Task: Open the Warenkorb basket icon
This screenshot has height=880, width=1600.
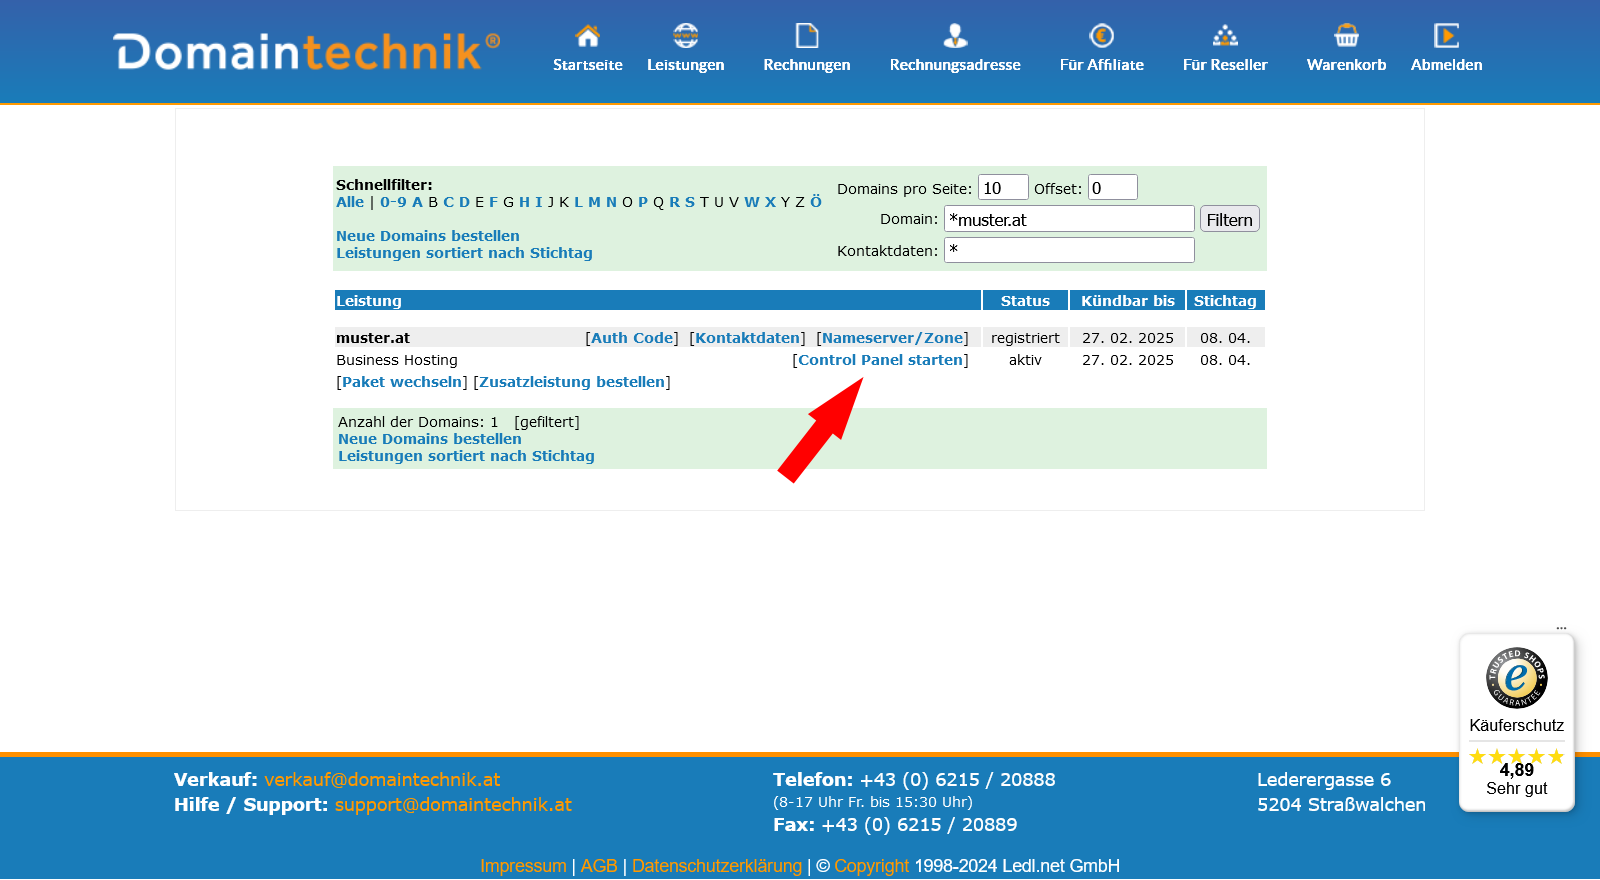Action: 1346,36
